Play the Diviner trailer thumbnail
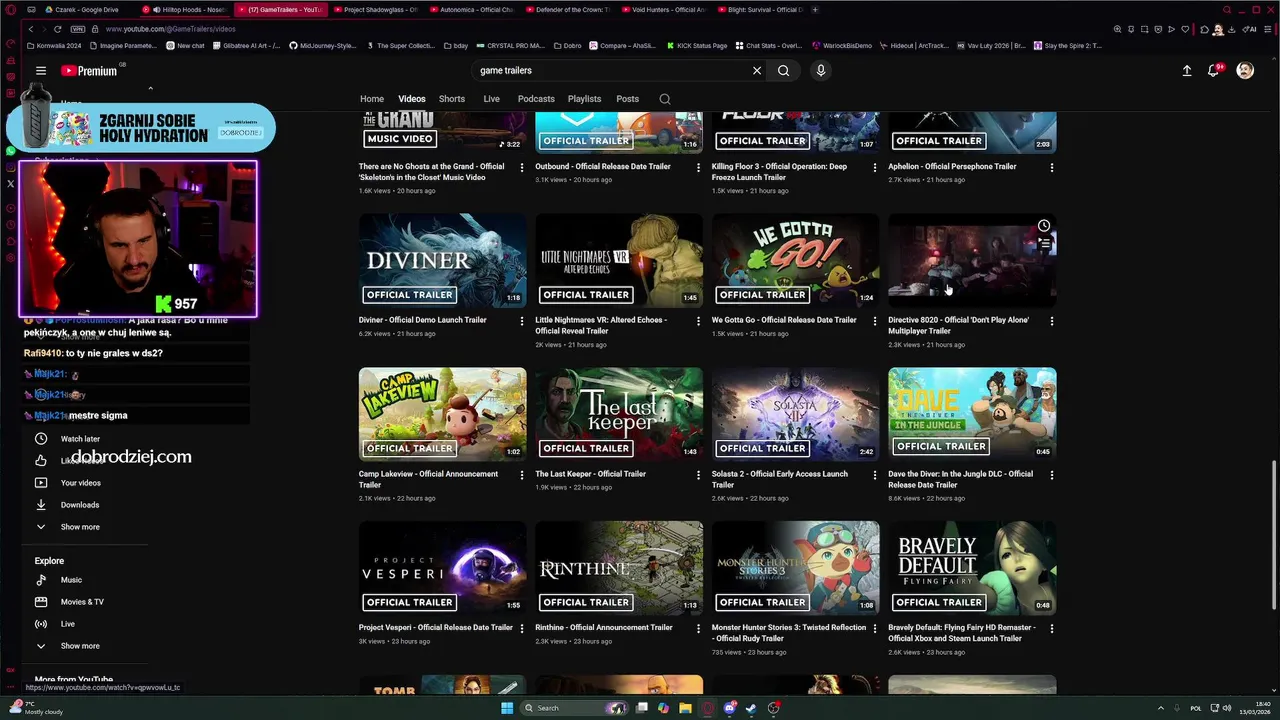 point(443,261)
